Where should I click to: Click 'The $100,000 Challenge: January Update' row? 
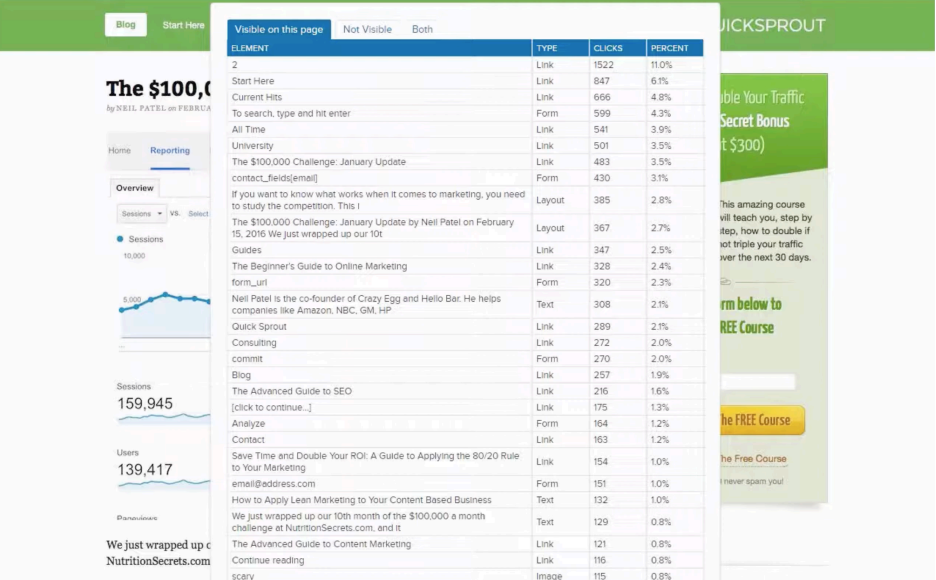coord(465,161)
